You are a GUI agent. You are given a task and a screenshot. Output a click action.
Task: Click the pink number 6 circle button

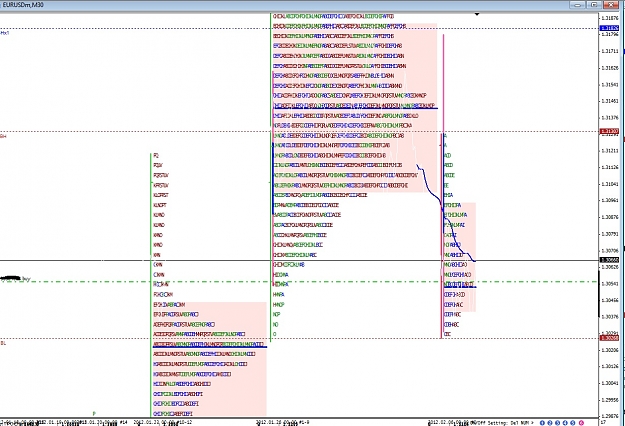pos(581,423)
